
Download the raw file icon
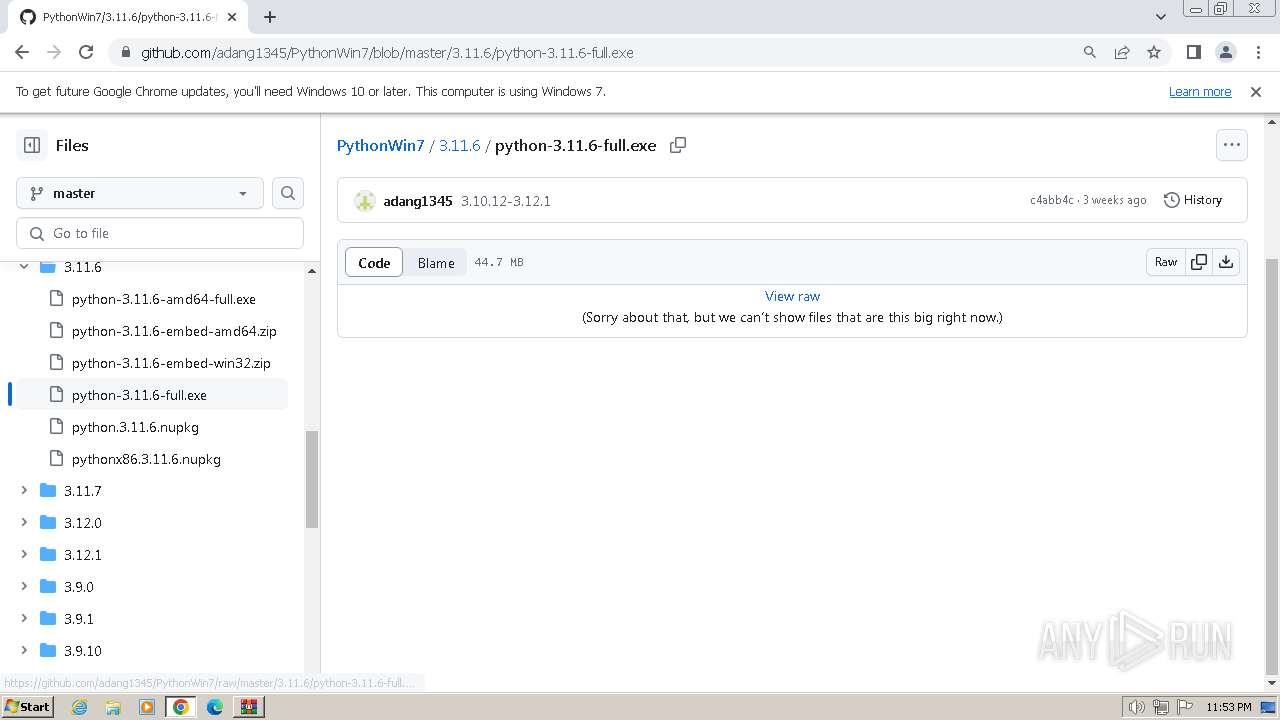coord(1226,262)
